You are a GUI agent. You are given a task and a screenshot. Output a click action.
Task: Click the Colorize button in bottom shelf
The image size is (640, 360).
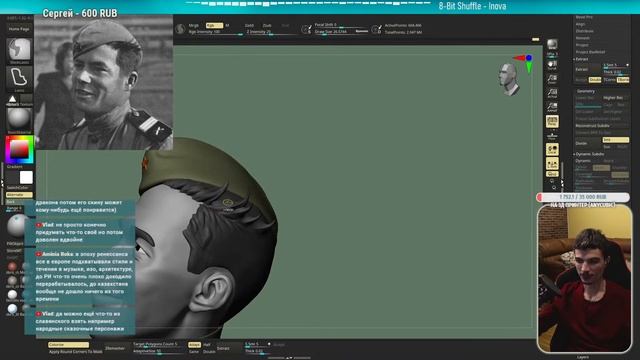pyautogui.click(x=68, y=345)
